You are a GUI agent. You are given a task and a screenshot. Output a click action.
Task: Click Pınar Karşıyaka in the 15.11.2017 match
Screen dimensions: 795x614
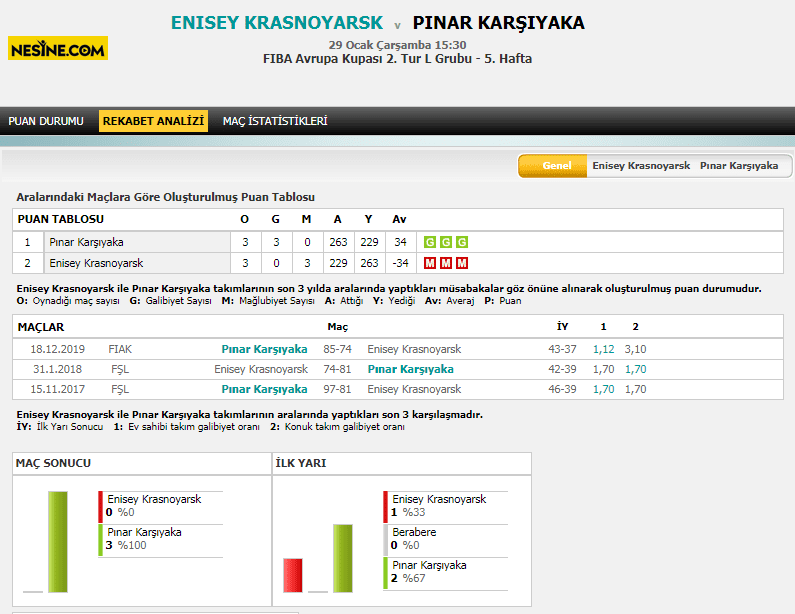pyautogui.click(x=264, y=389)
